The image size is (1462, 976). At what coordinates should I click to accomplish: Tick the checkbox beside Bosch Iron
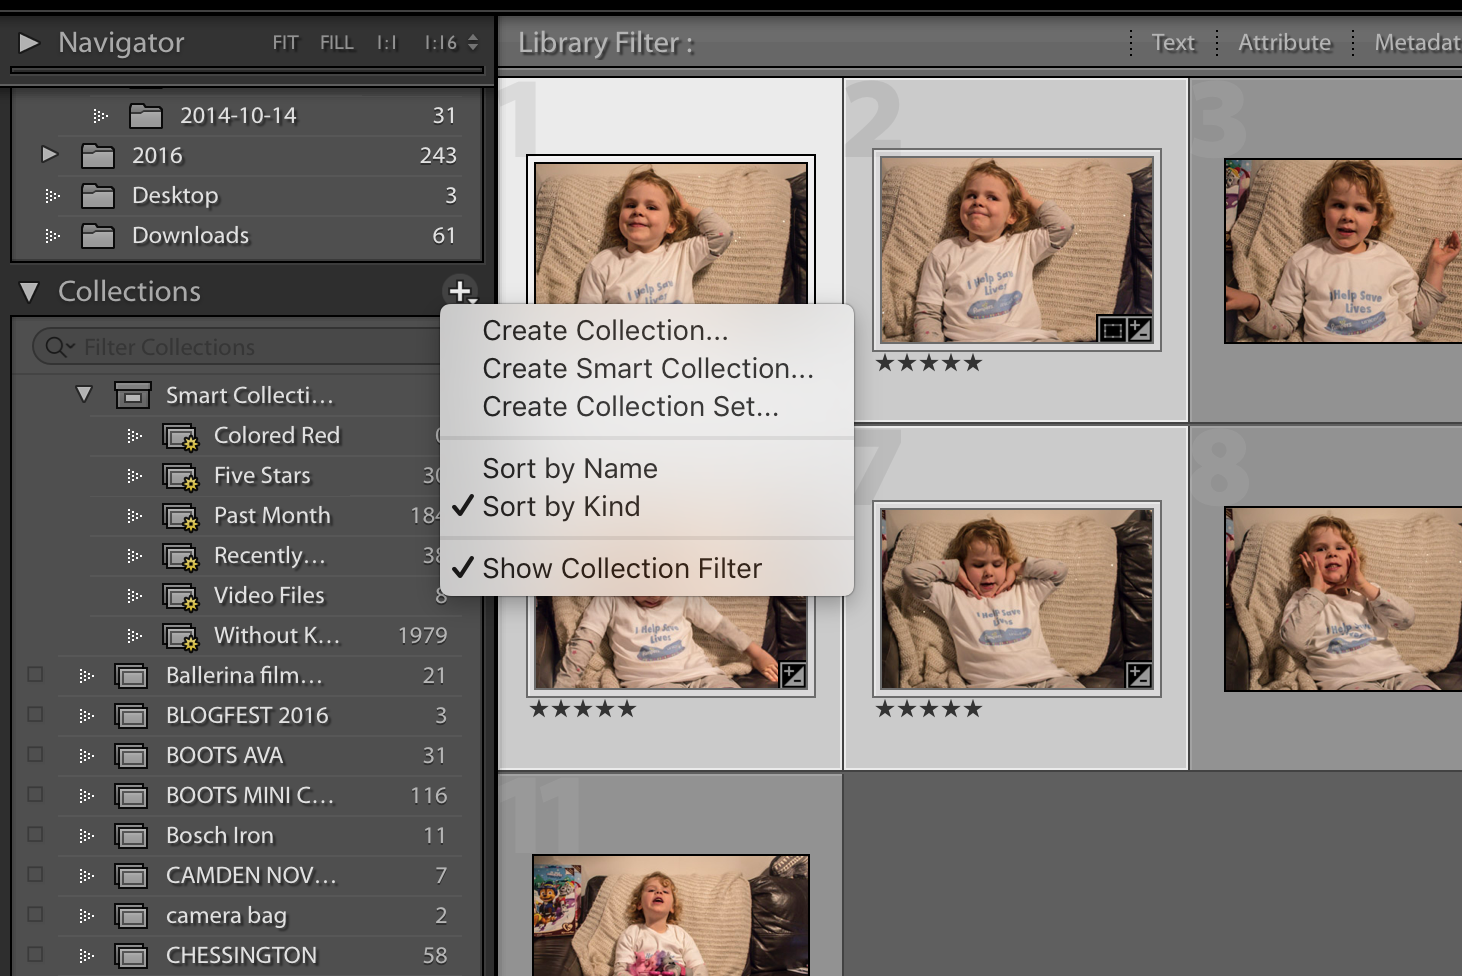coord(35,835)
